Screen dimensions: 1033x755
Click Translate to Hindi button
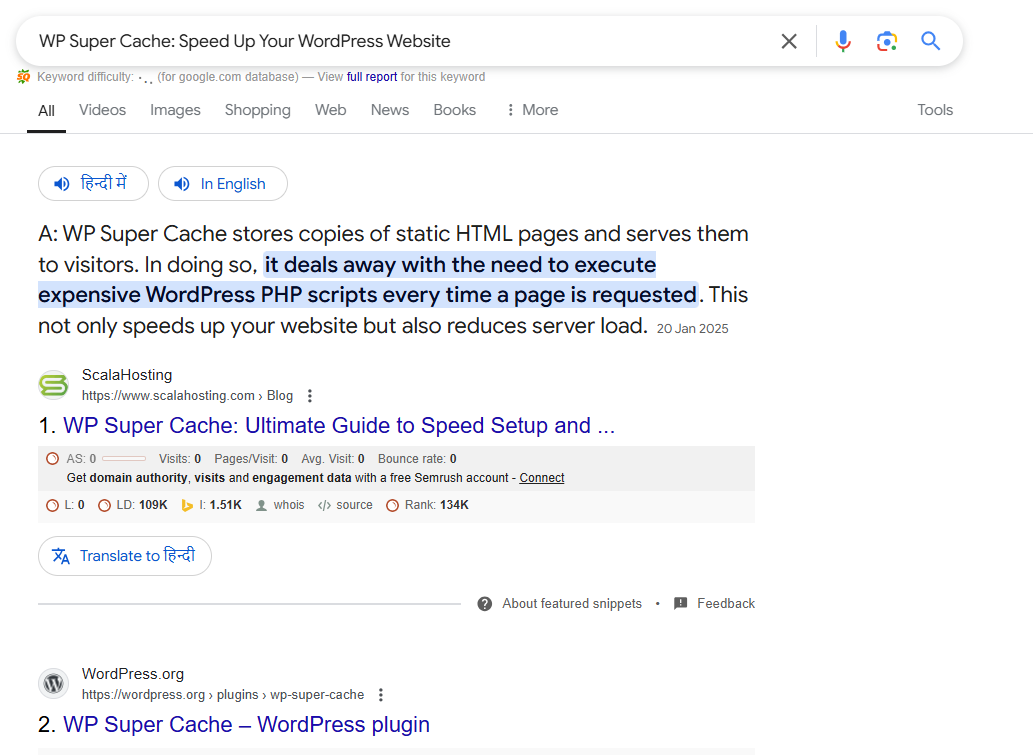[x=125, y=556]
